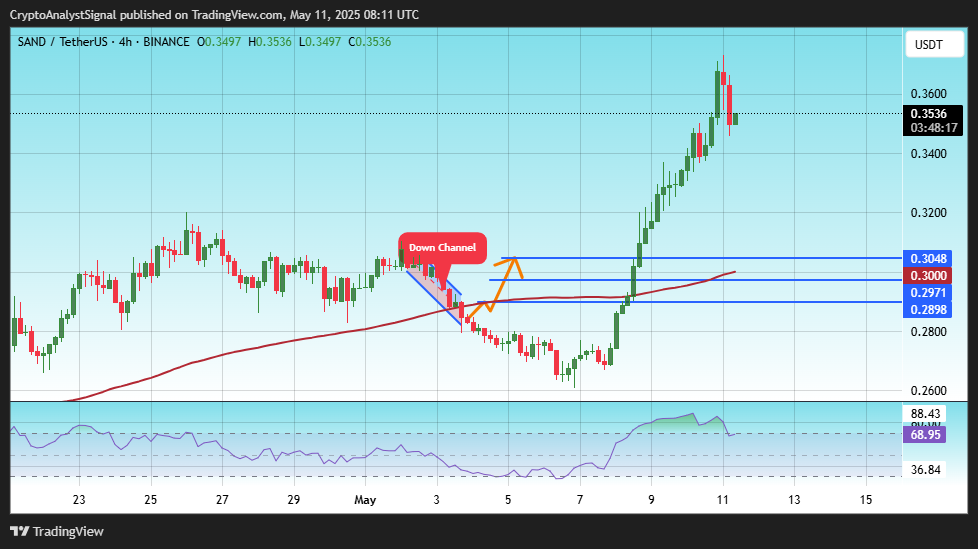The image size is (978, 549).
Task: Click the BINANCE exchange label
Action: pos(166,42)
